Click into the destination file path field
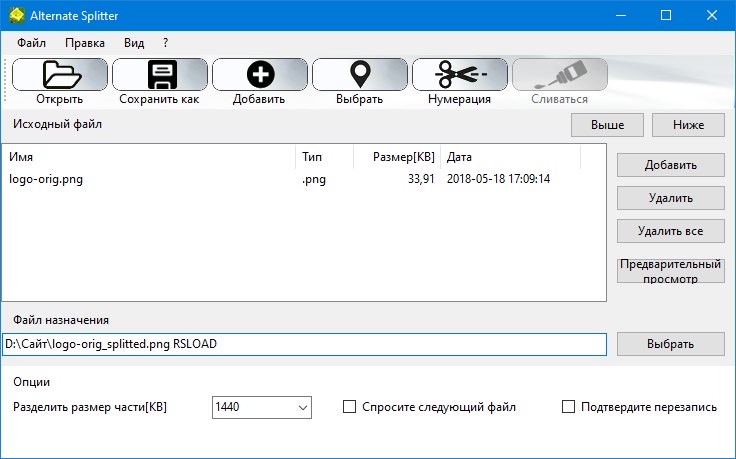This screenshot has width=736, height=459. click(x=304, y=344)
